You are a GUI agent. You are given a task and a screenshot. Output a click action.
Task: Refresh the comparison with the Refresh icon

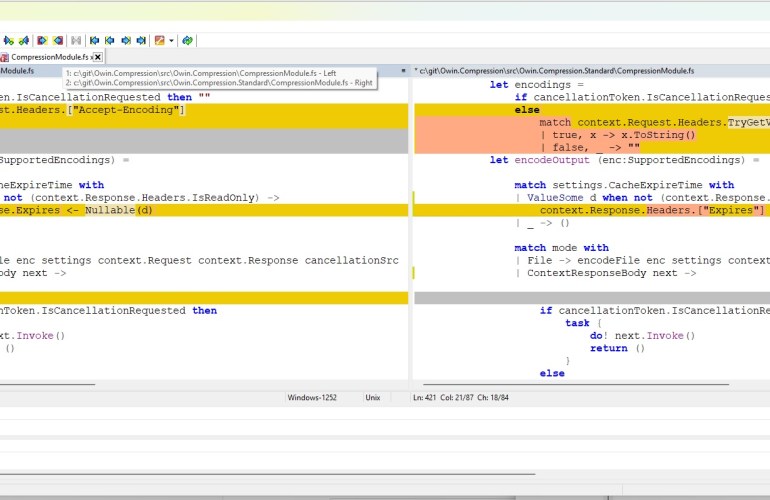(187, 41)
